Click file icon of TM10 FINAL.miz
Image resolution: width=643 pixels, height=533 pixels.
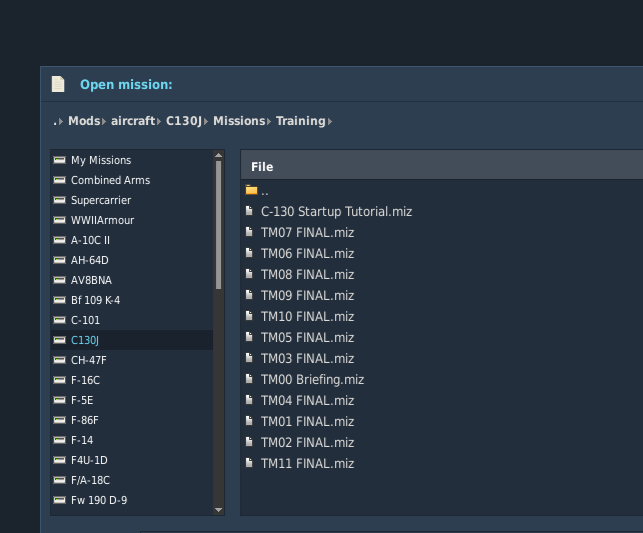(249, 316)
